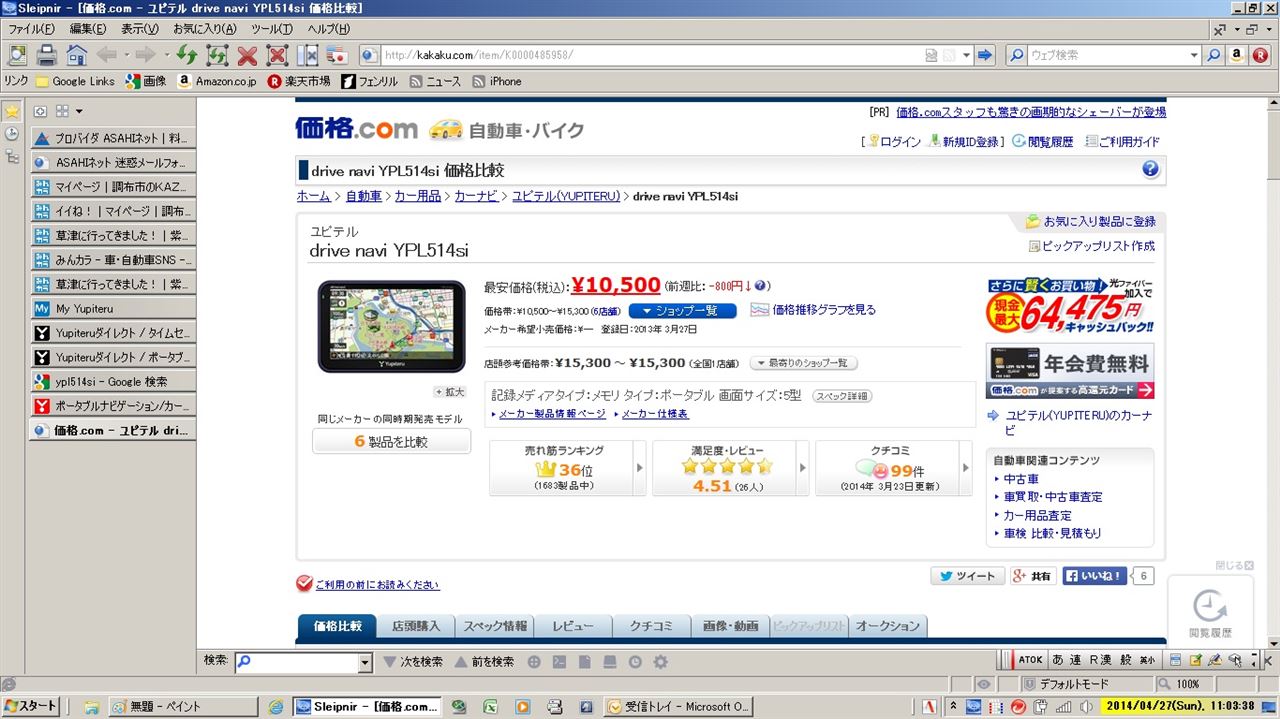
Task: Click the stop-all-tabs boxed red X icon
Action: 277,55
